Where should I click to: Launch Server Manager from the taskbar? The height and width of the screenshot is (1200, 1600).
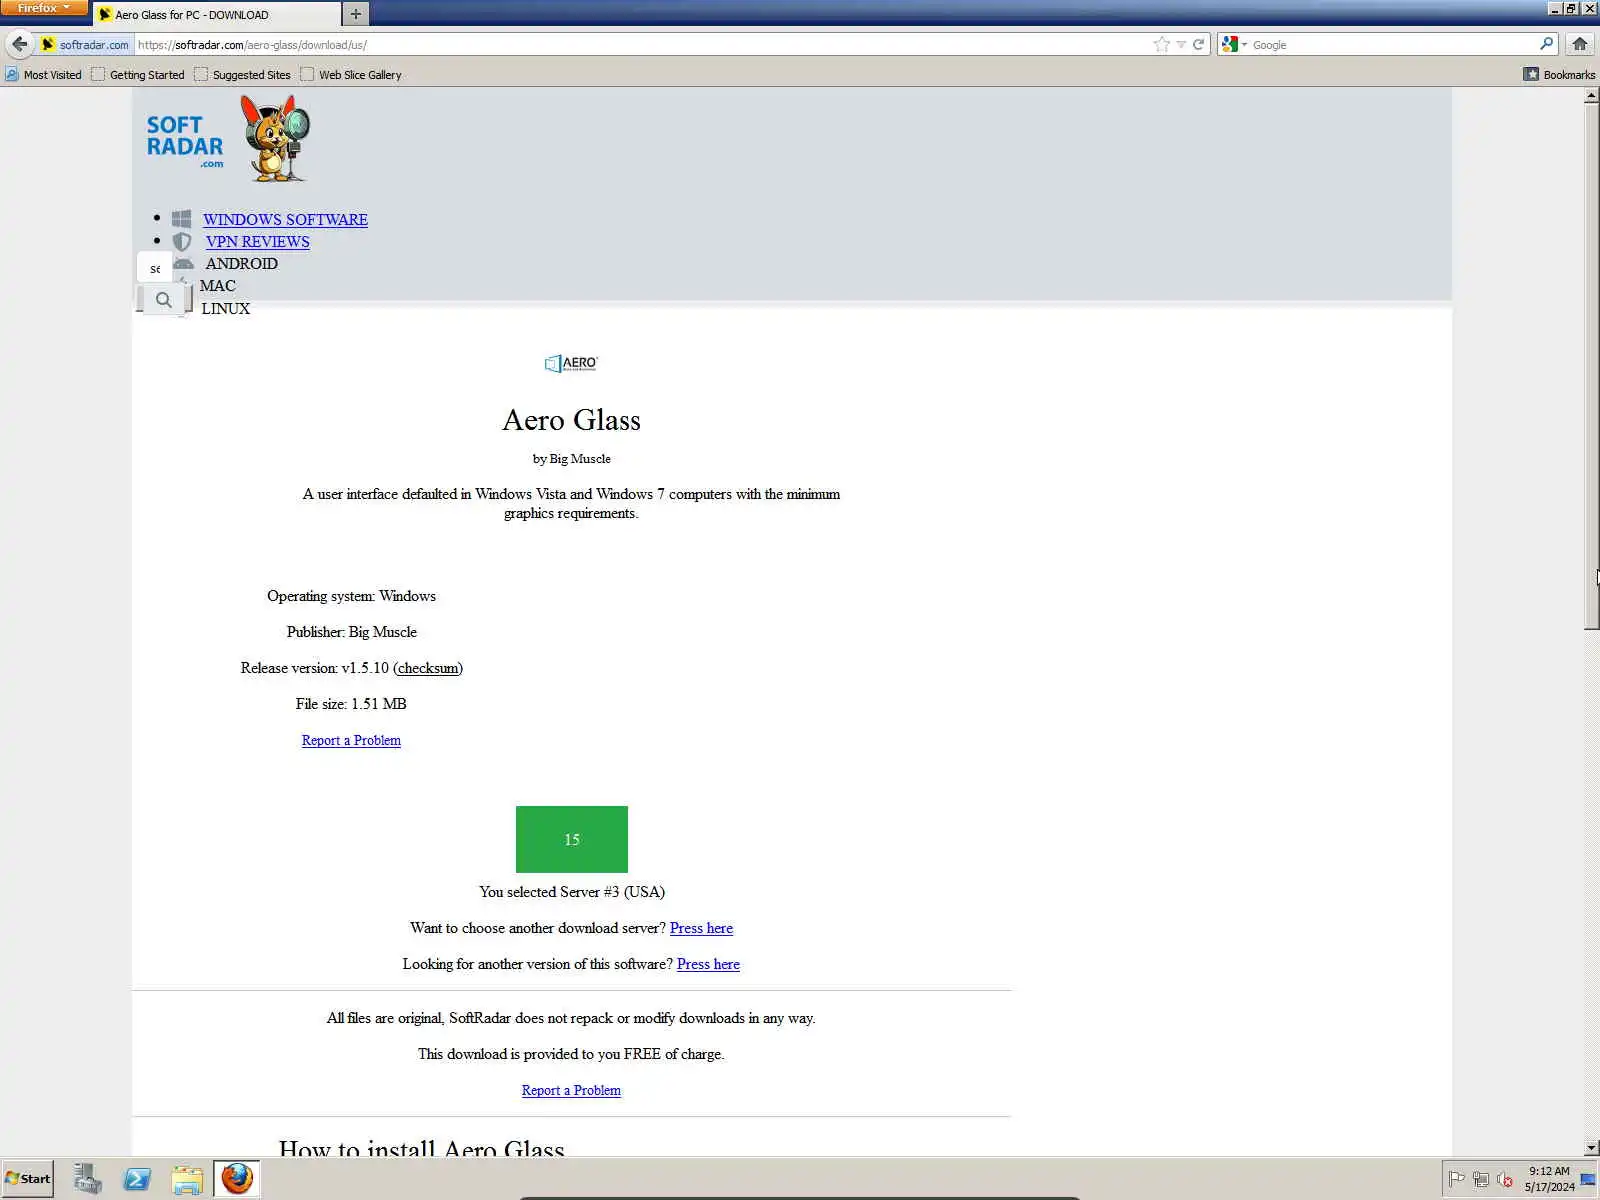coord(88,1179)
